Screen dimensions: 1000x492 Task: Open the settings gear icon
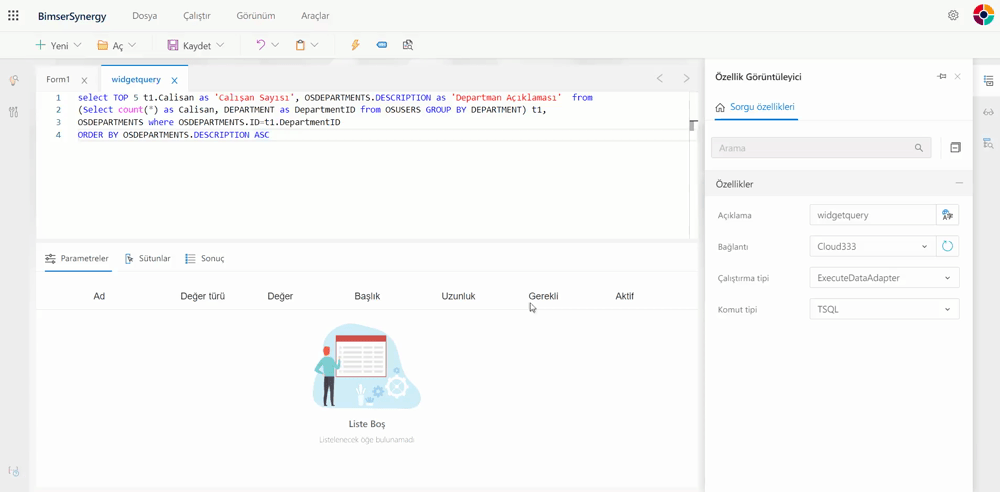click(953, 16)
